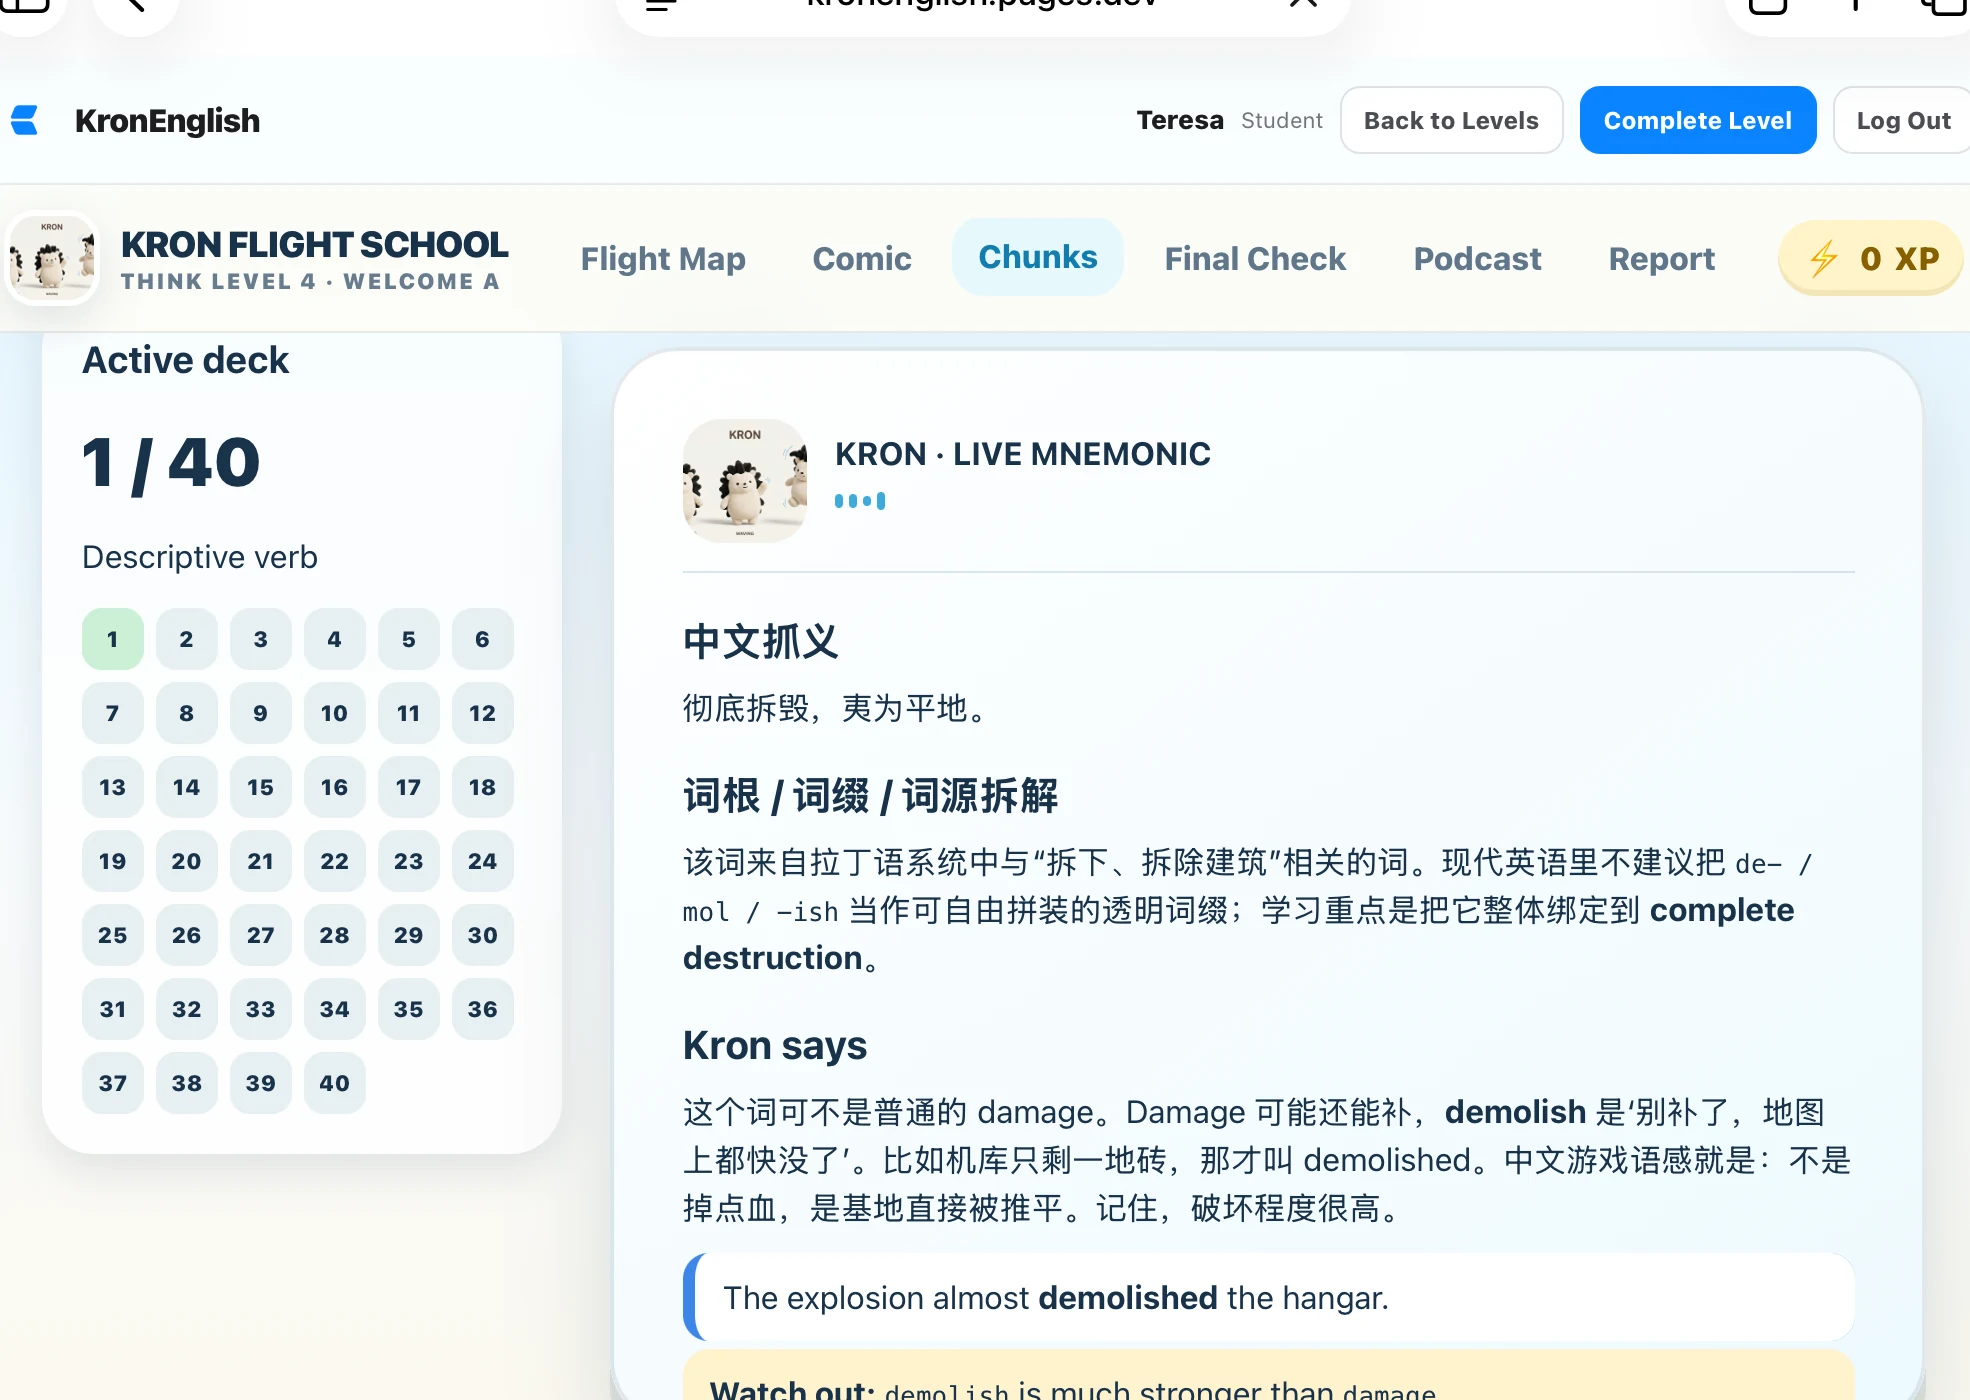Click the 0 XP badge

(x=1871, y=259)
